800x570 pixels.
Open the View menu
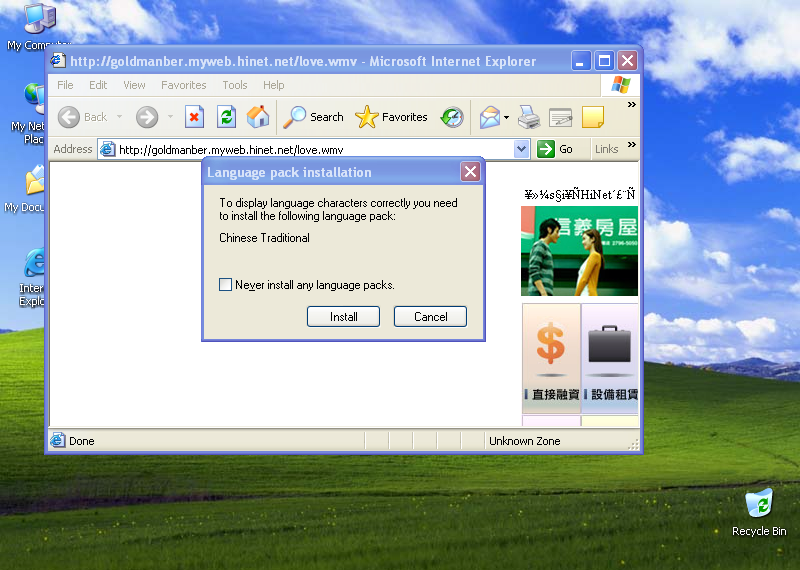[134, 85]
